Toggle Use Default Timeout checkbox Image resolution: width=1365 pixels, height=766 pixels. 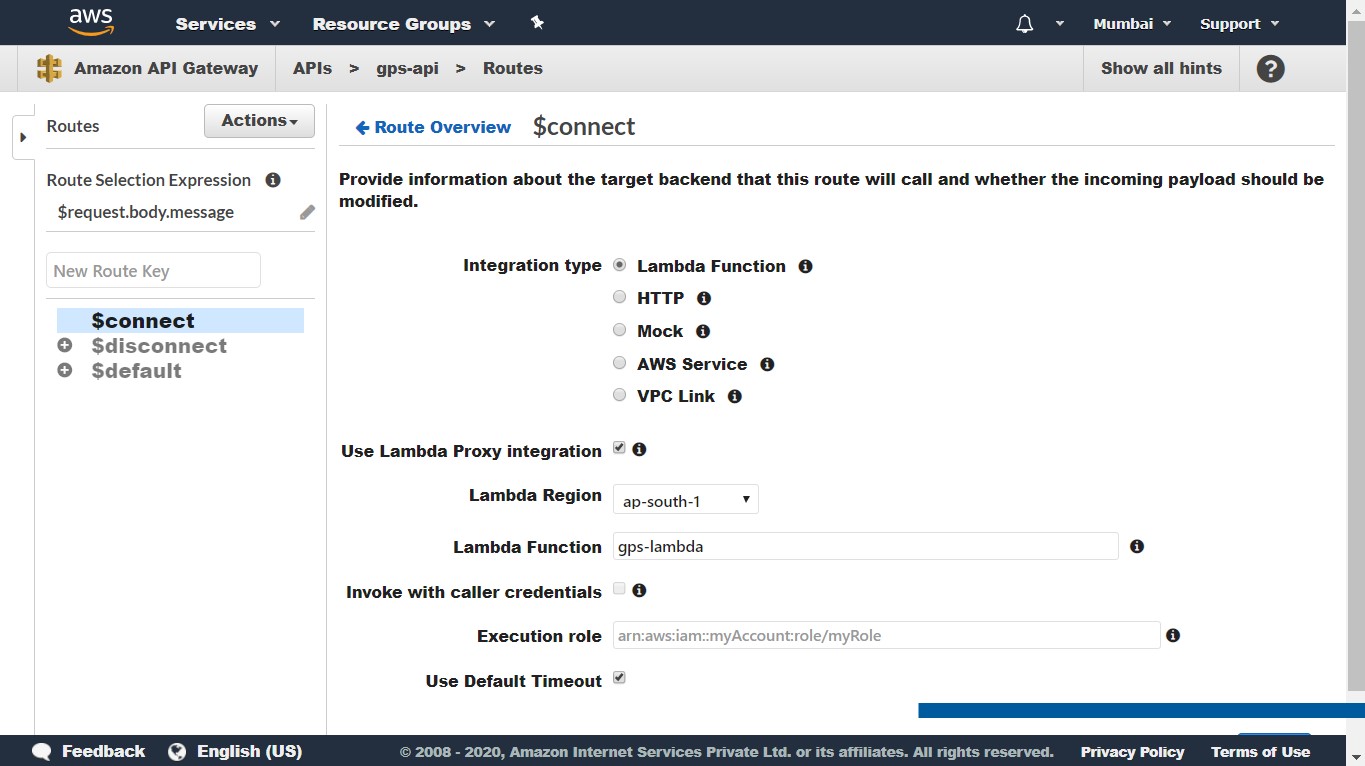619,678
